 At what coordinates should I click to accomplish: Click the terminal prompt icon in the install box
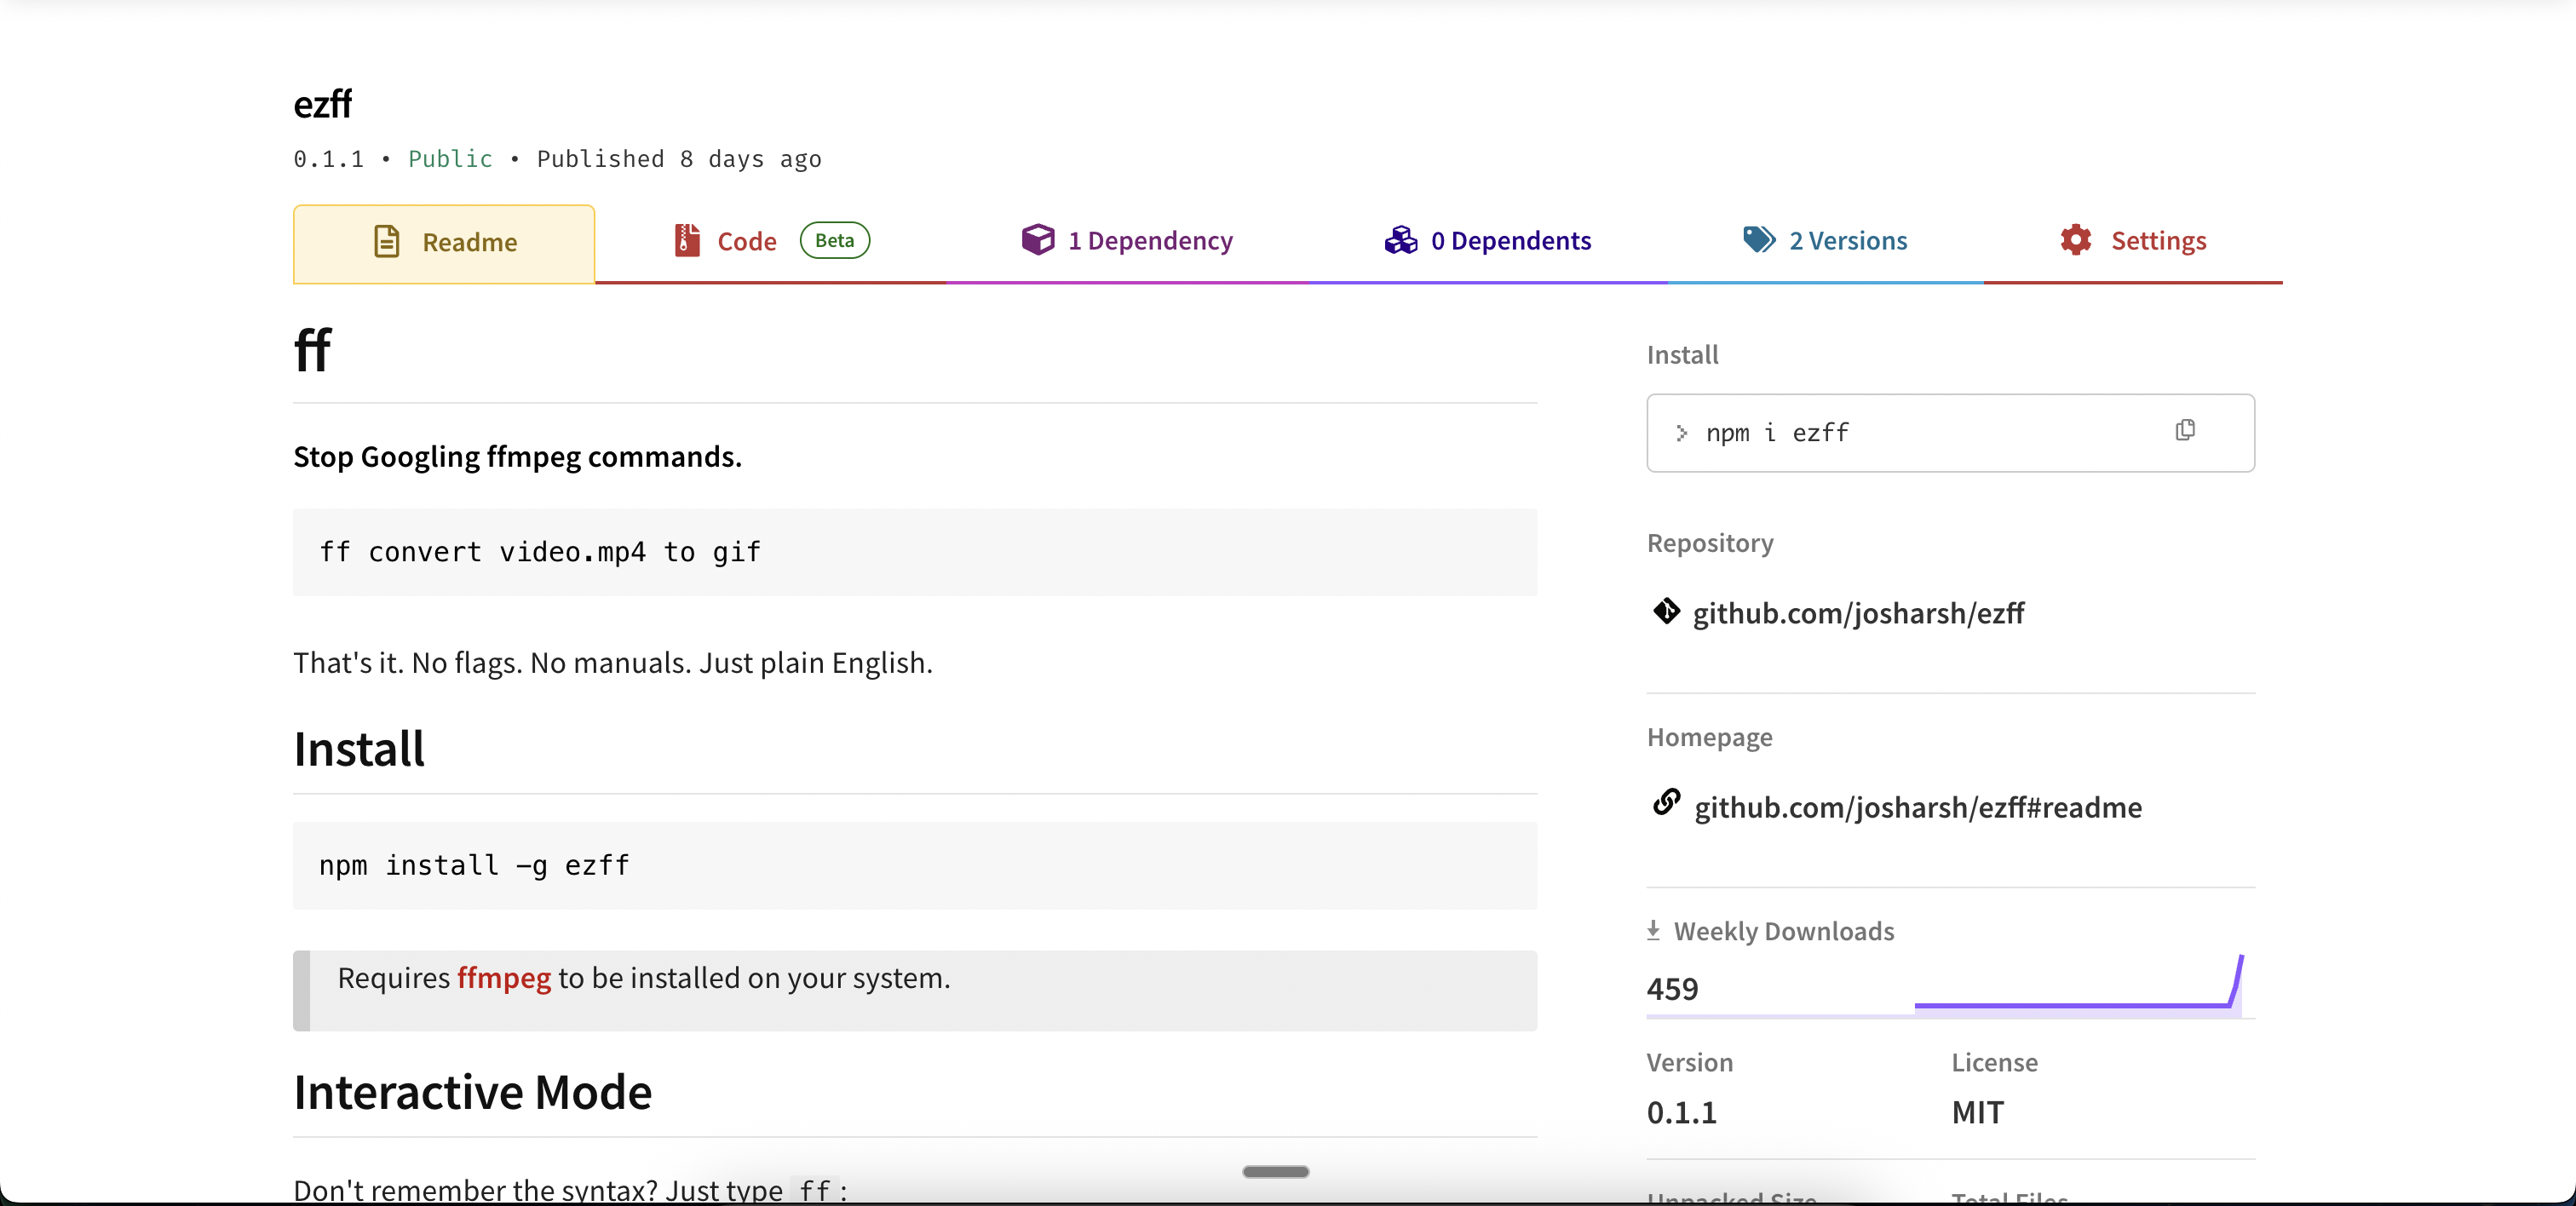pyautogui.click(x=1683, y=433)
